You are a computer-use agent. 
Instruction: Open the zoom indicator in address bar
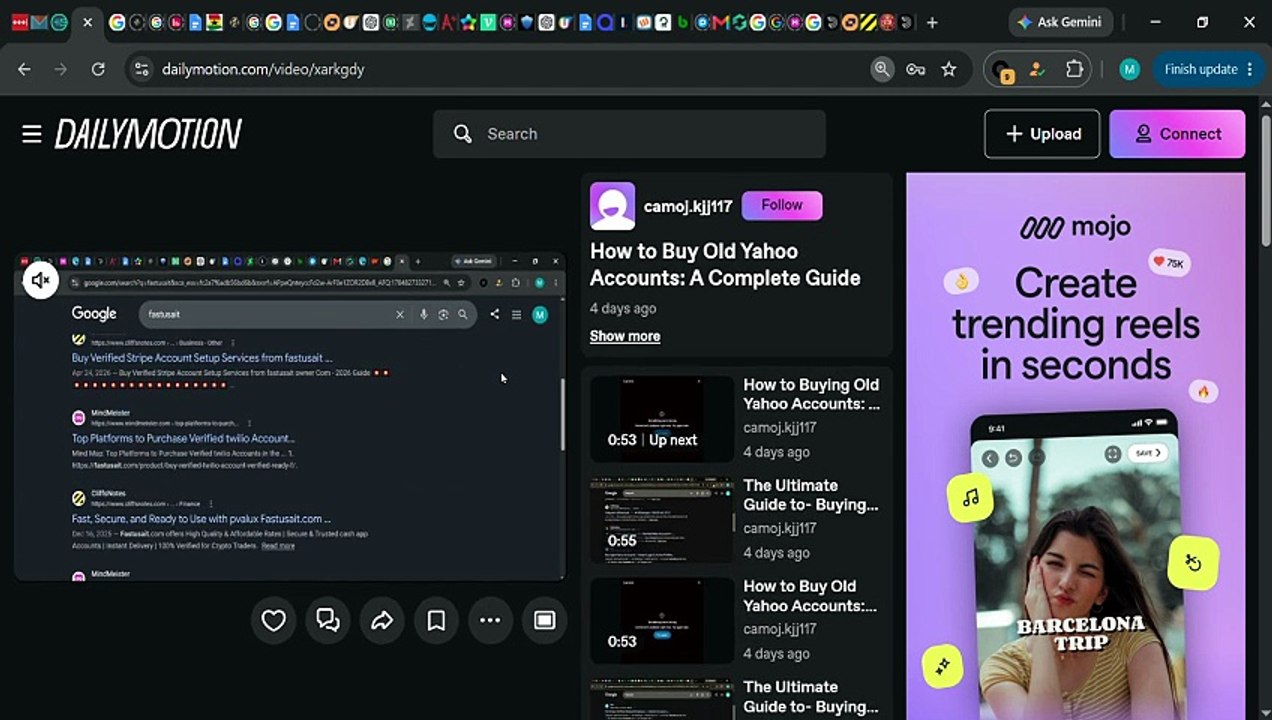pyautogui.click(x=882, y=69)
